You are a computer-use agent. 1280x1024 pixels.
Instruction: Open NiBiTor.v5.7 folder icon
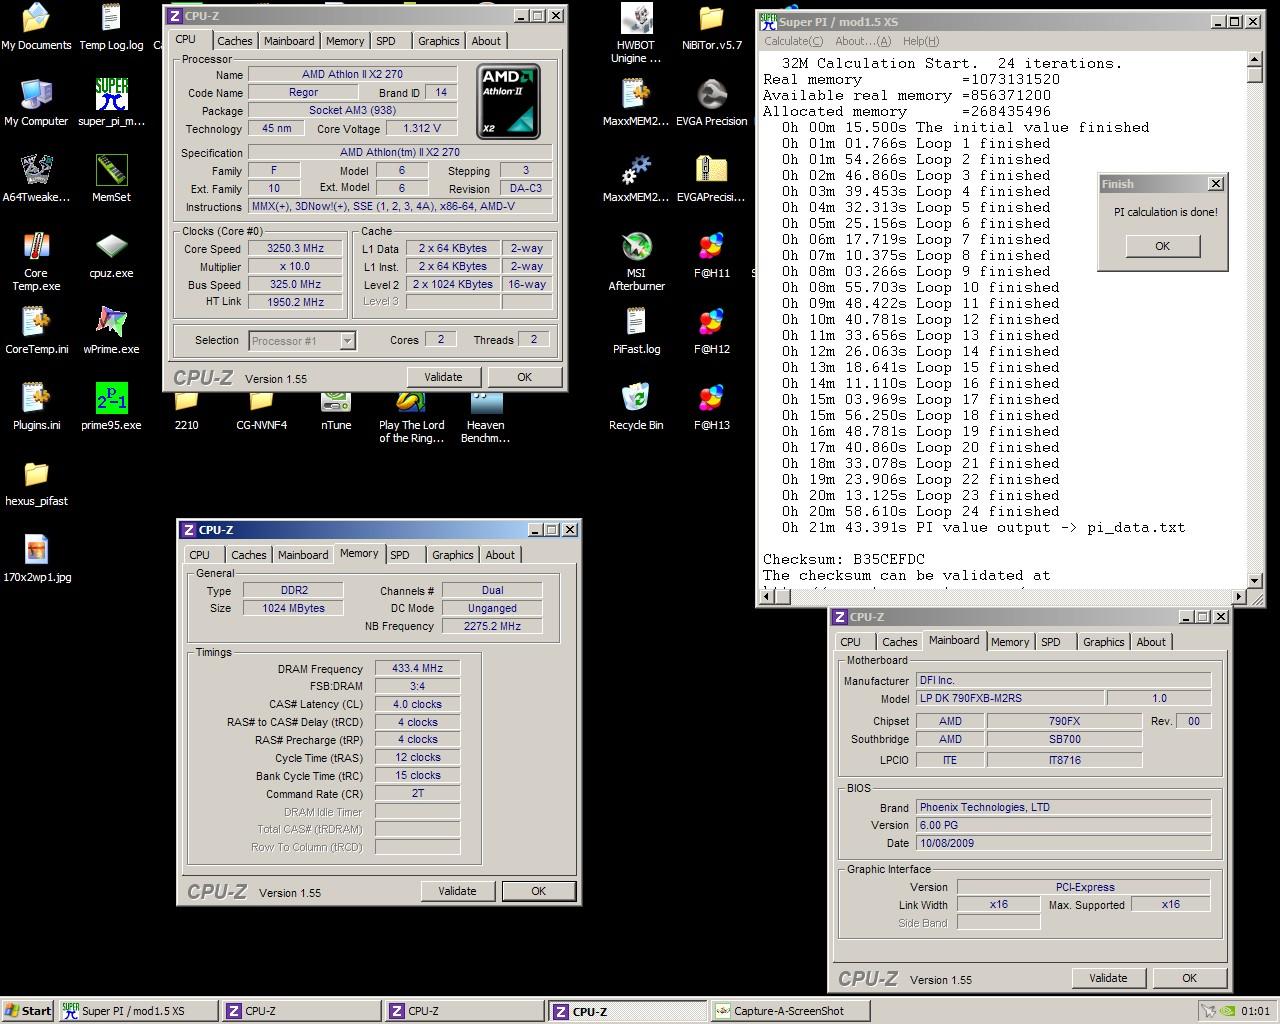pos(711,27)
